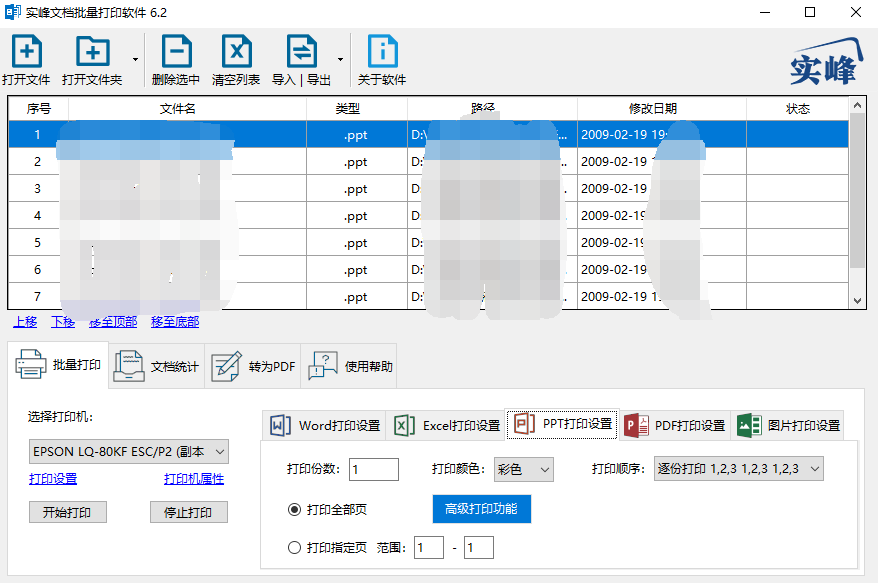Open the 关于软件 about info icon
The height and width of the screenshot is (583, 878).
pos(382,51)
